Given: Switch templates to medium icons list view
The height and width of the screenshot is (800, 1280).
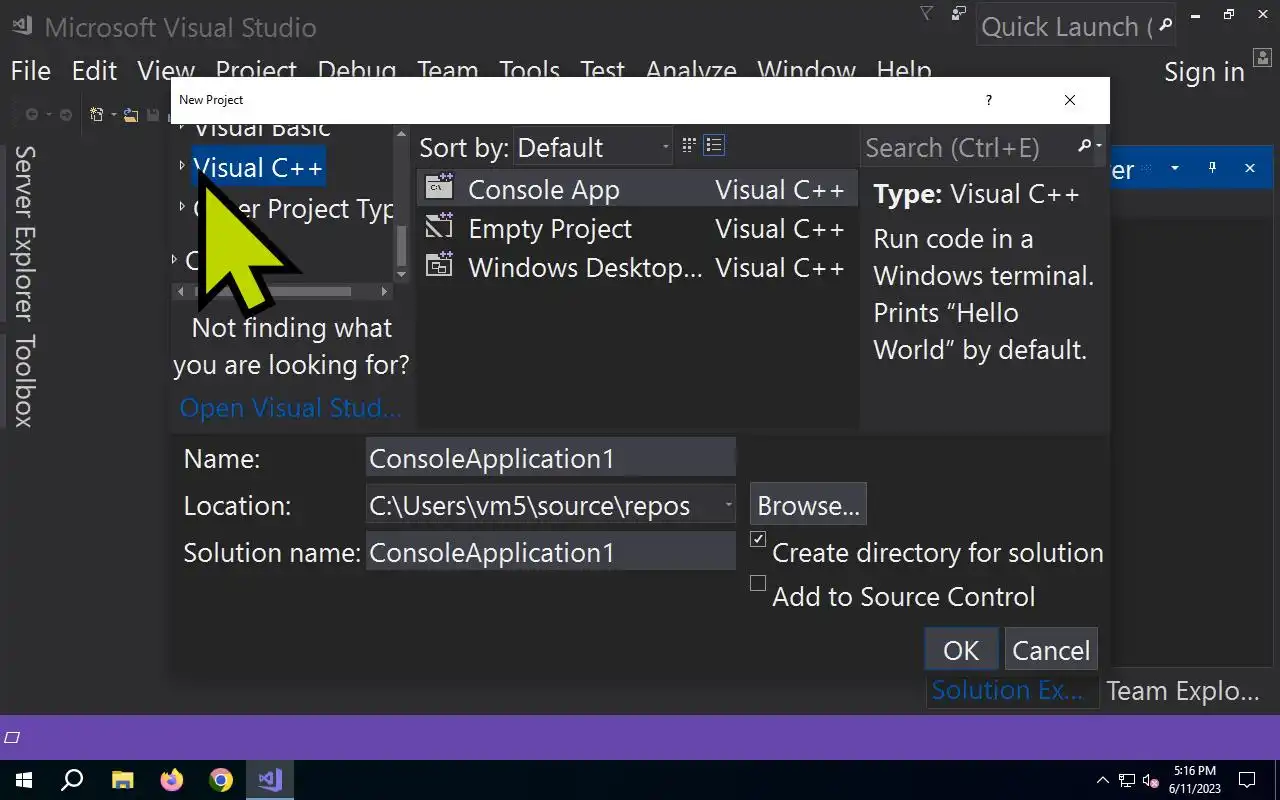Looking at the screenshot, I should [x=714, y=146].
